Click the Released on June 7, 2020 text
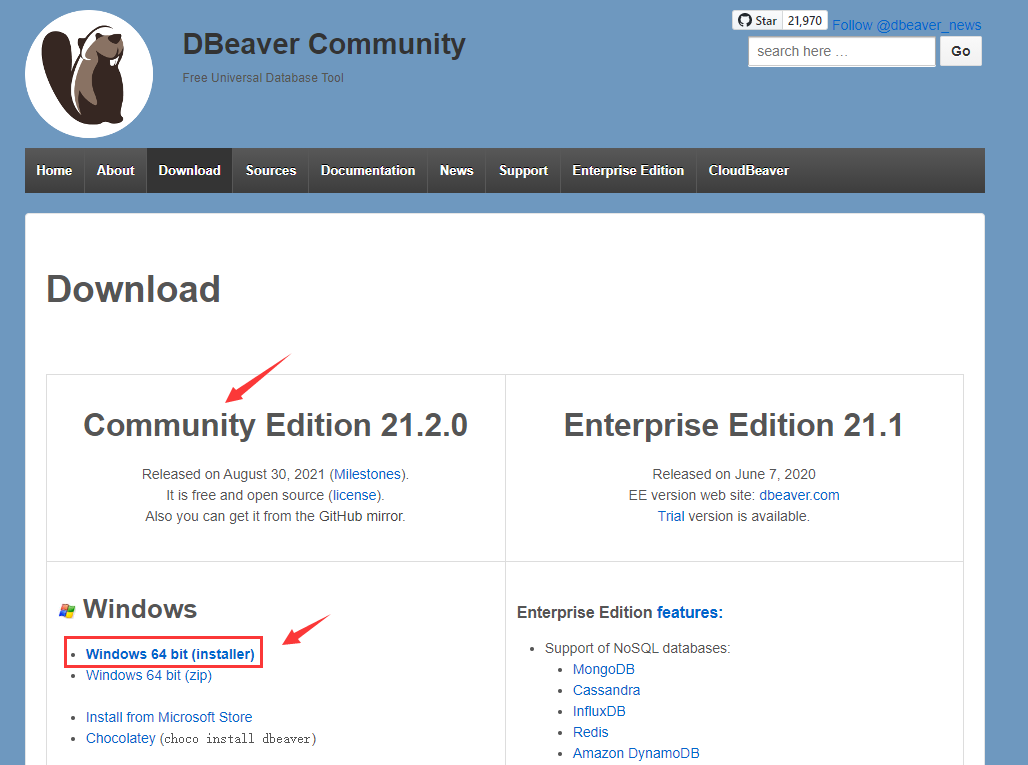The width and height of the screenshot is (1028, 765). (734, 474)
